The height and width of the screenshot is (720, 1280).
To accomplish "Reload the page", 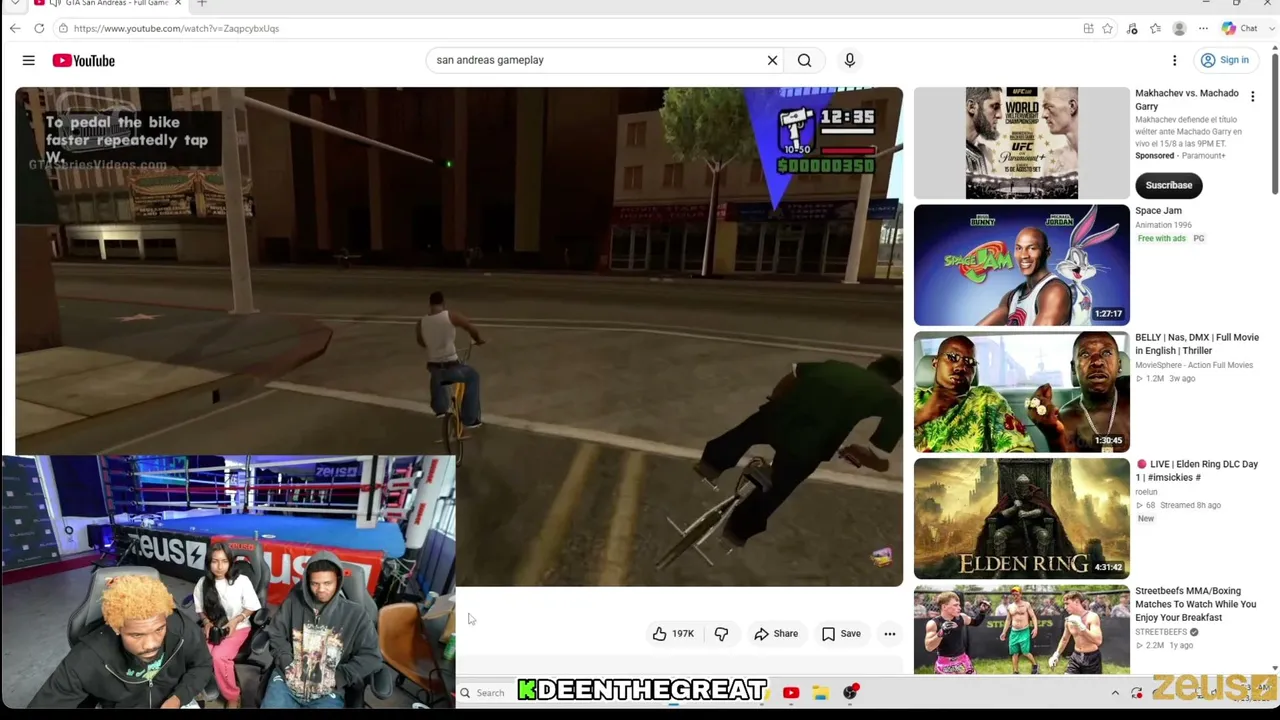I will click(39, 28).
